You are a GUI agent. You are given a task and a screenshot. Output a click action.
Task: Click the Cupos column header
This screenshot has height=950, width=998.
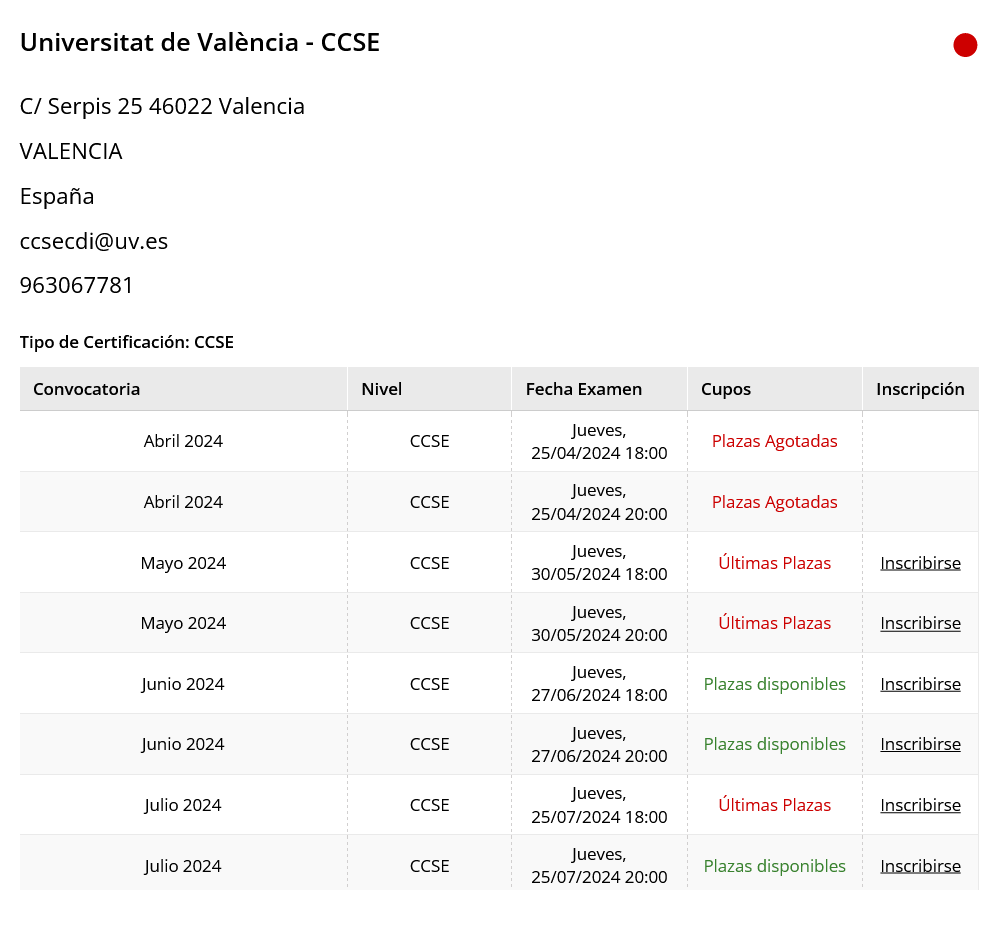775,389
